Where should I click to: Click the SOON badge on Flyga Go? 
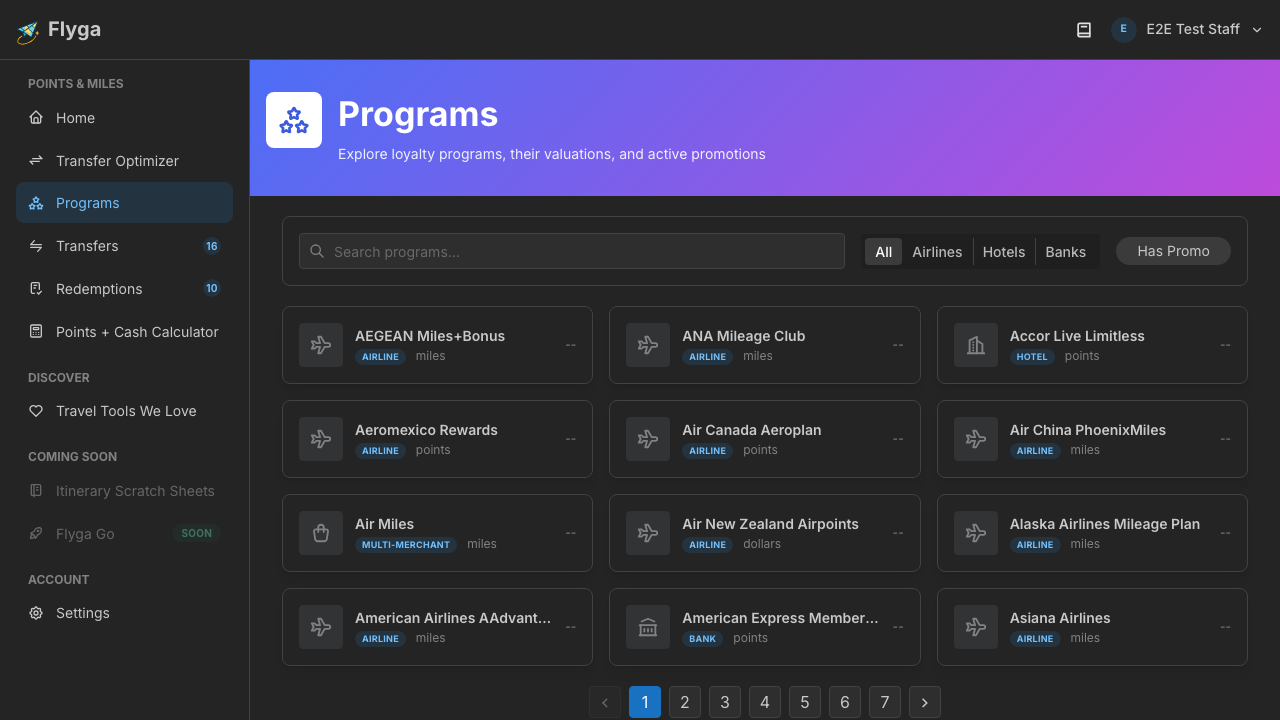[196, 534]
